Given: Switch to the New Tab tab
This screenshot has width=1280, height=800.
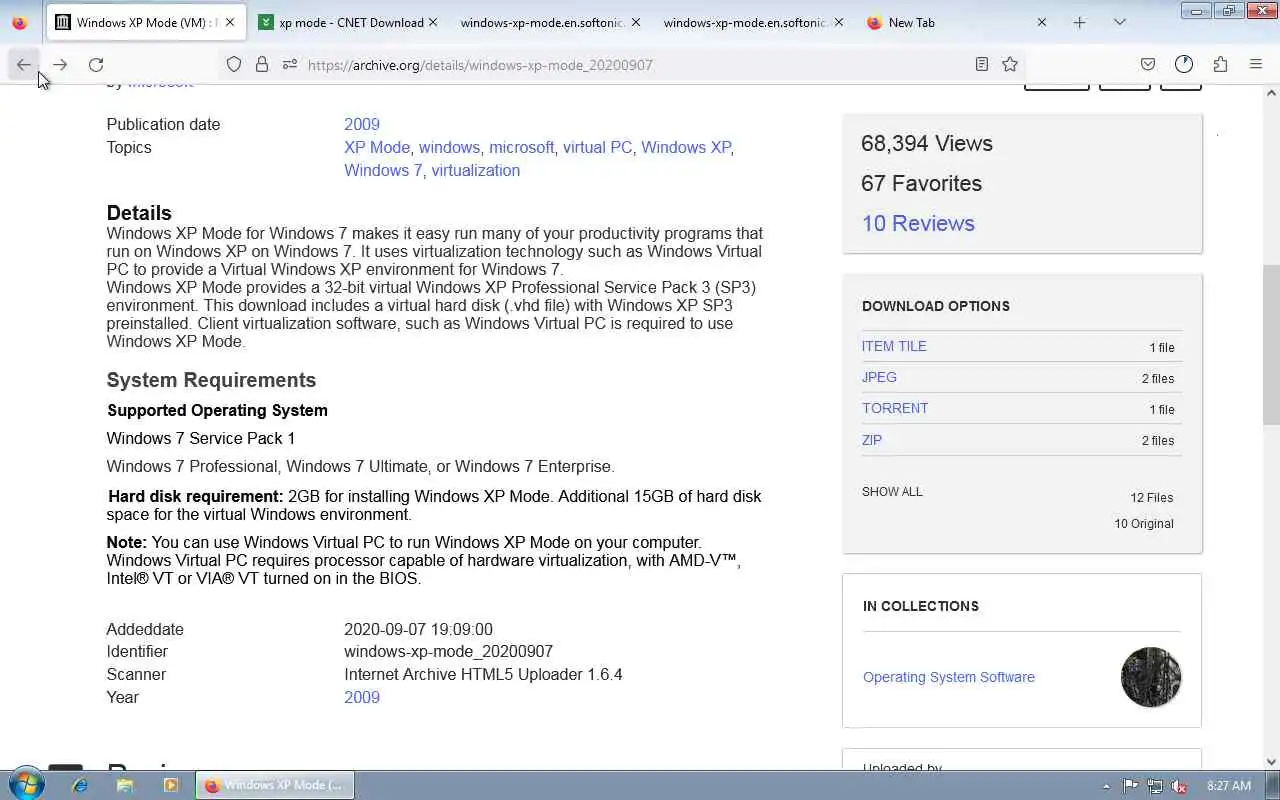Looking at the screenshot, I should [x=955, y=22].
